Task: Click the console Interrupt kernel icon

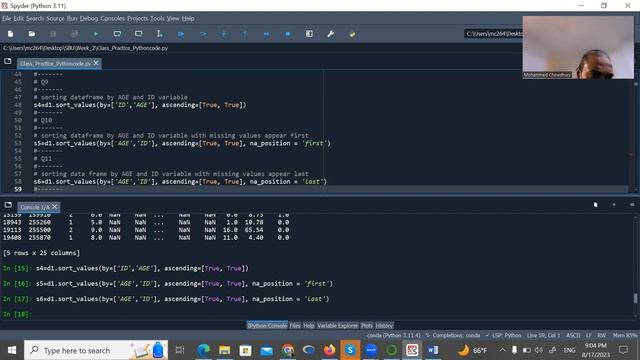Action: [614, 204]
